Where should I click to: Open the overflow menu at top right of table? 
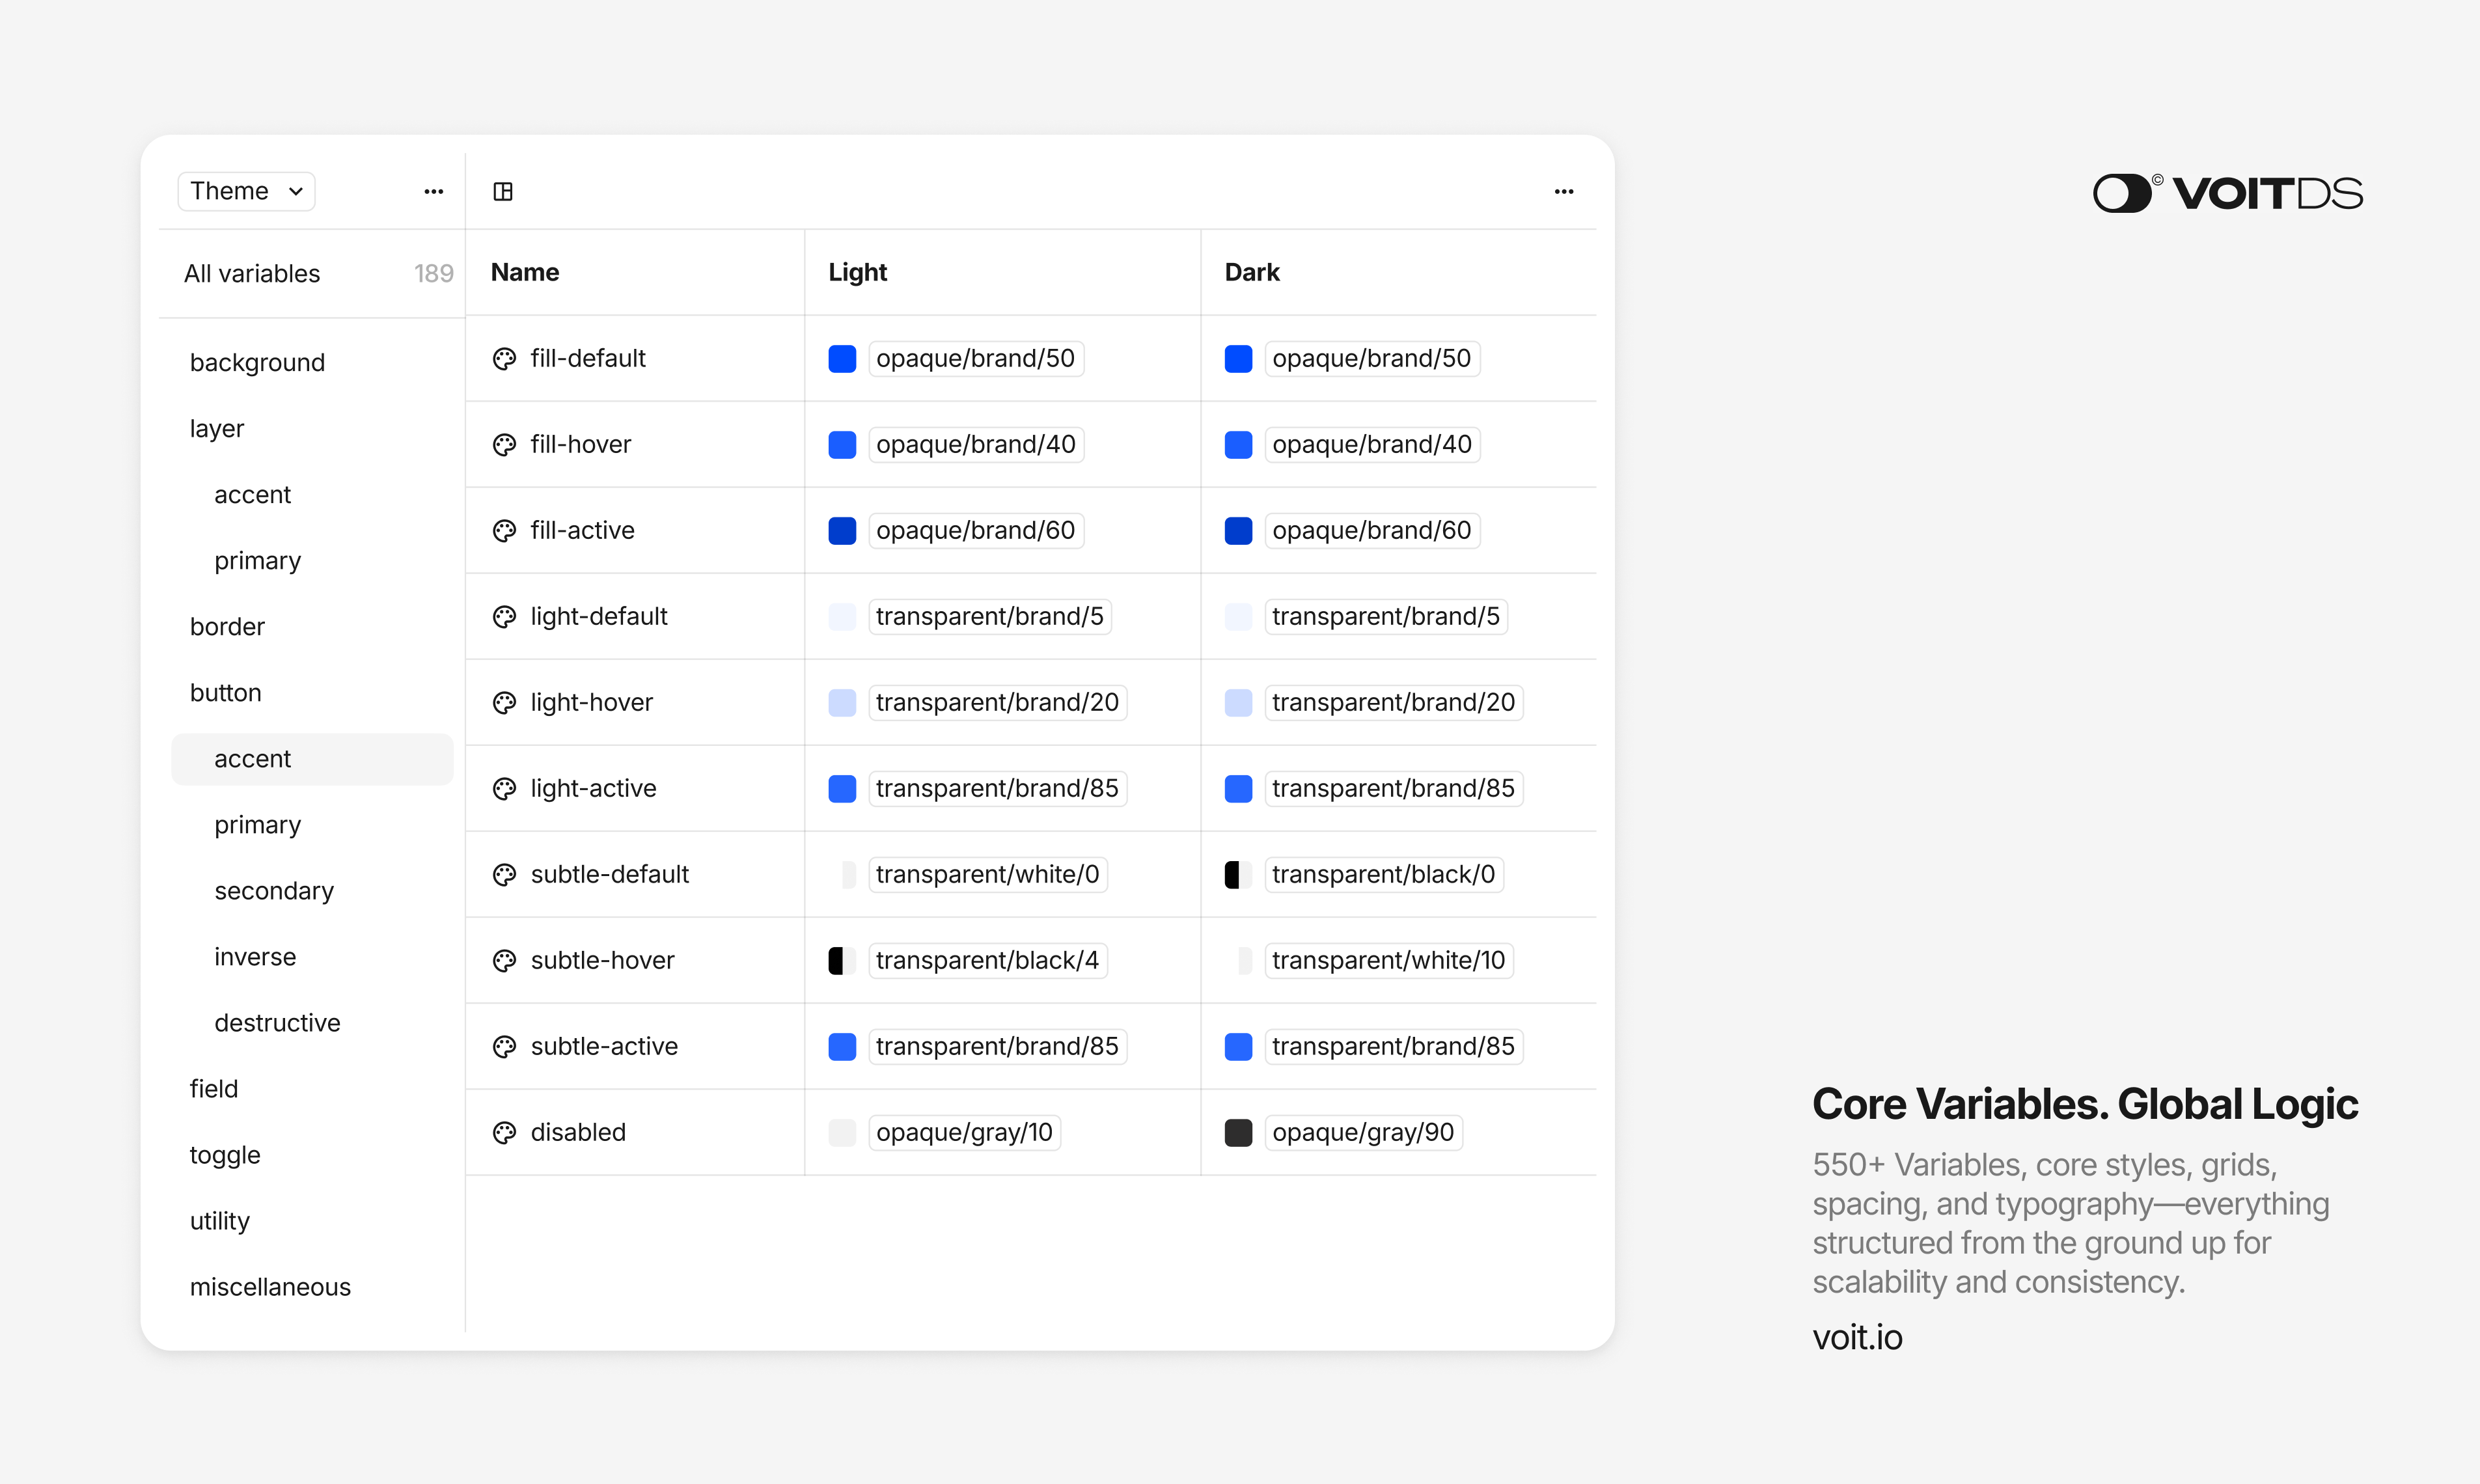(1564, 190)
